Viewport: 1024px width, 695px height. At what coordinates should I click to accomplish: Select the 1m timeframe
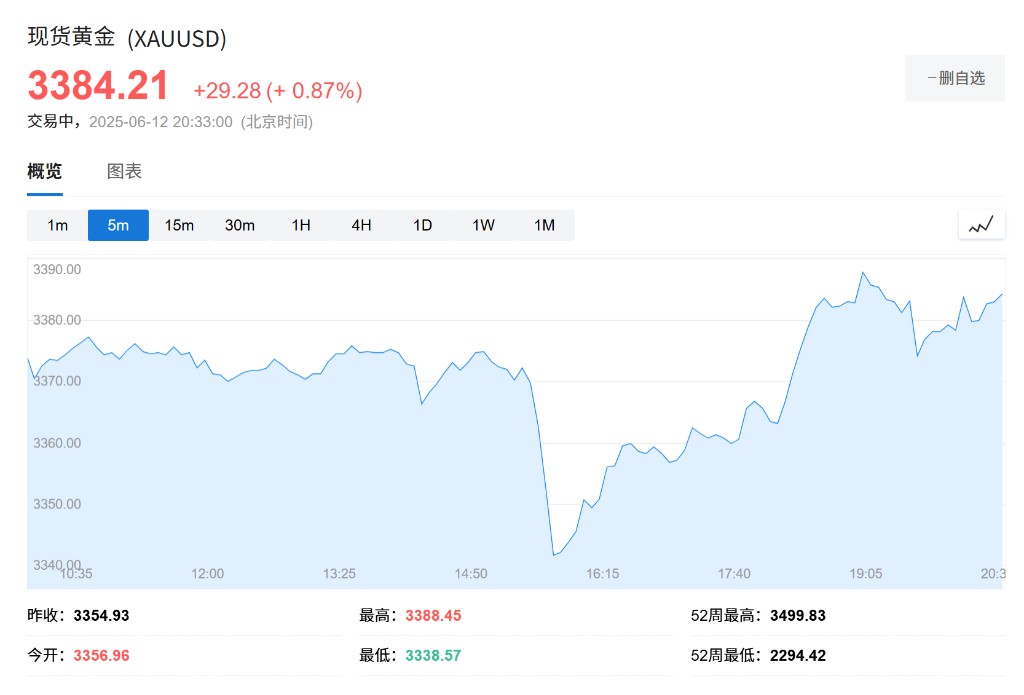tap(57, 225)
